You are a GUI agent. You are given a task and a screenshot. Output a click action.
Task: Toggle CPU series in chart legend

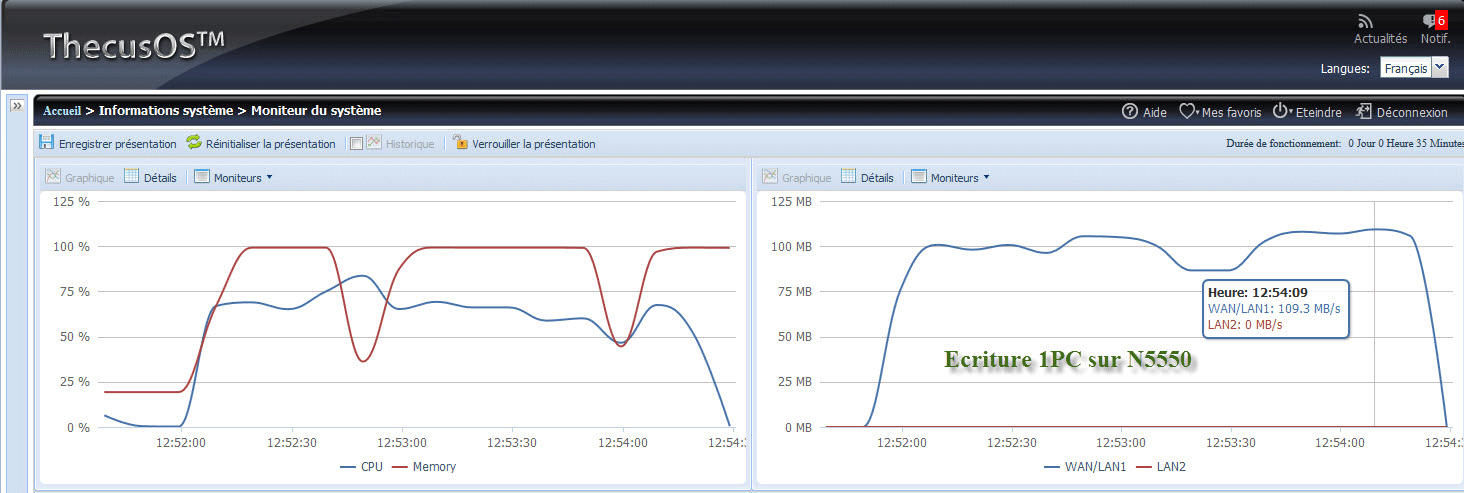point(362,466)
